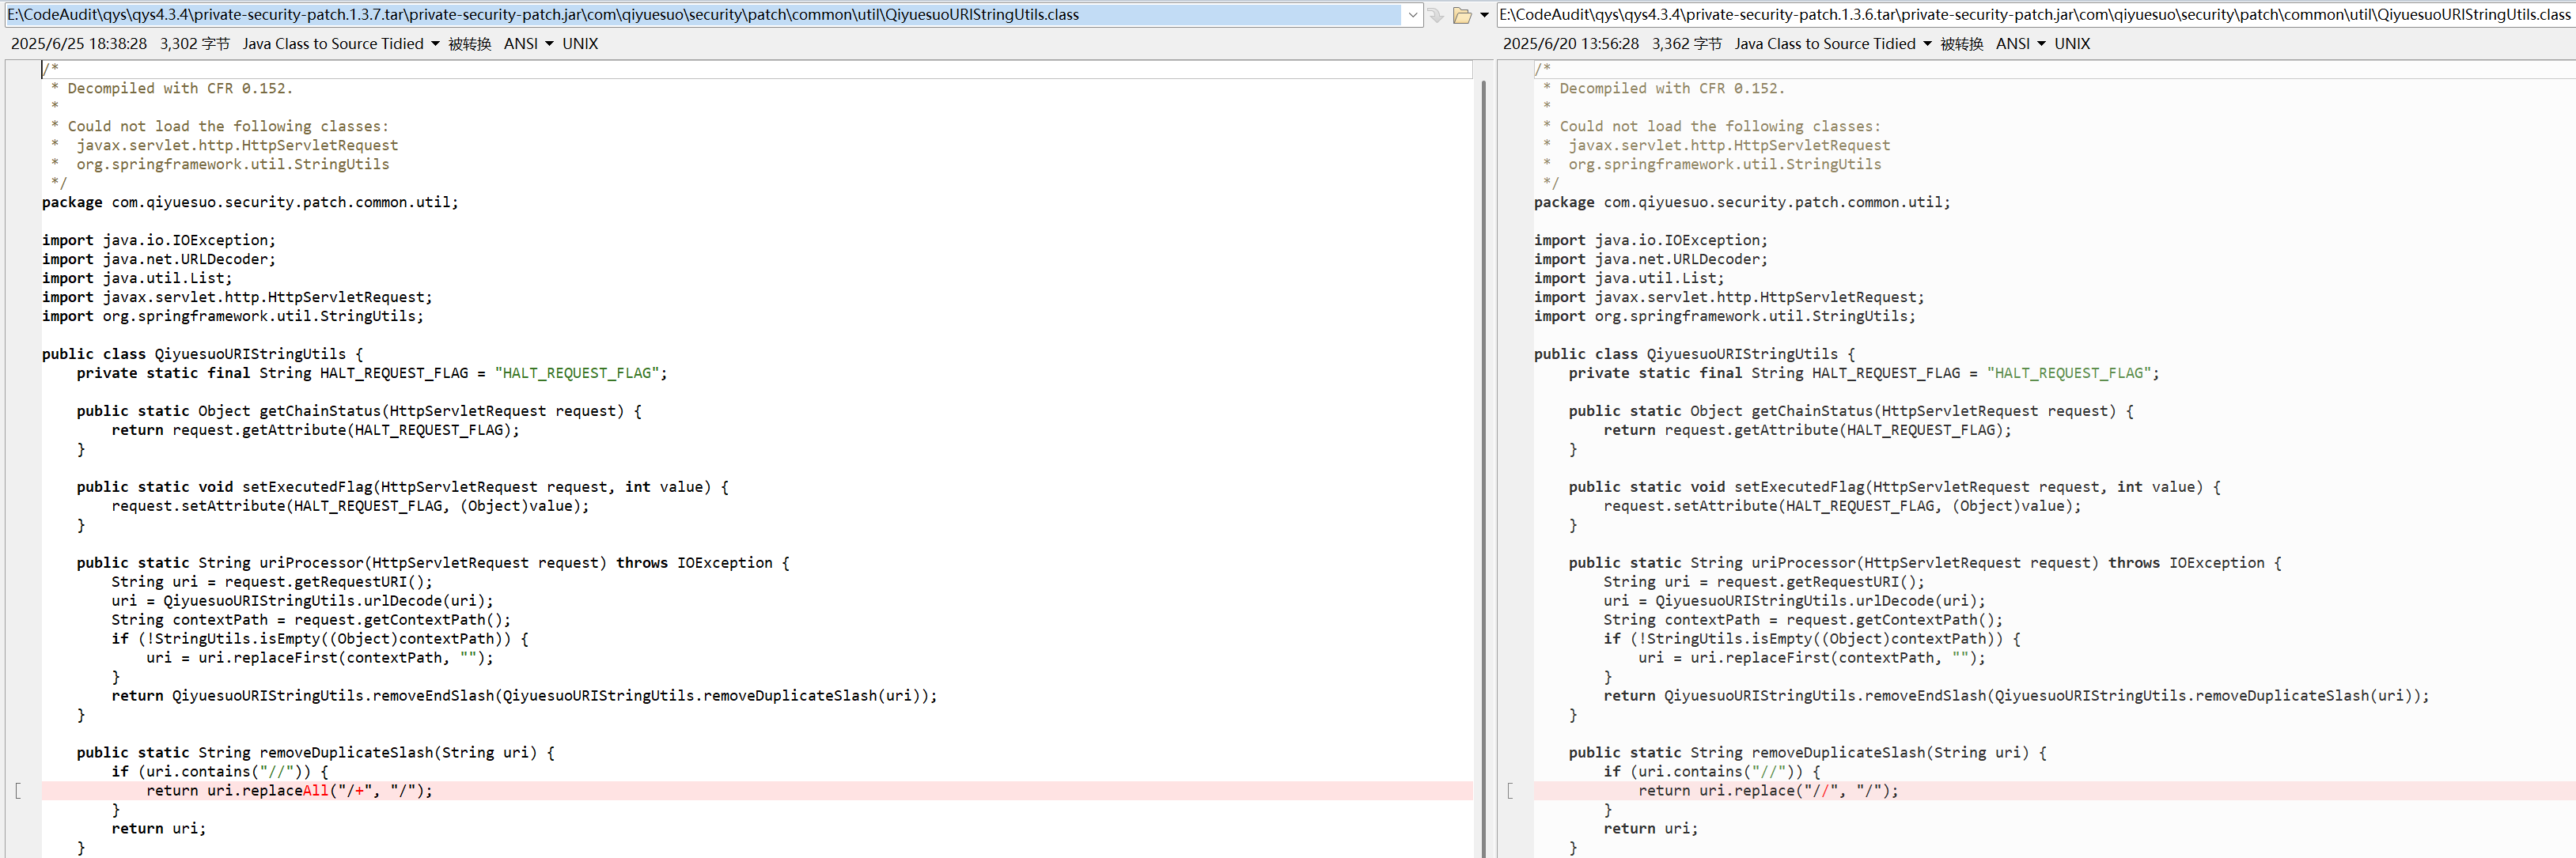Screen dimensions: 2576x858
Task: Click the right gutter diff bracket marker
Action: 1510,791
